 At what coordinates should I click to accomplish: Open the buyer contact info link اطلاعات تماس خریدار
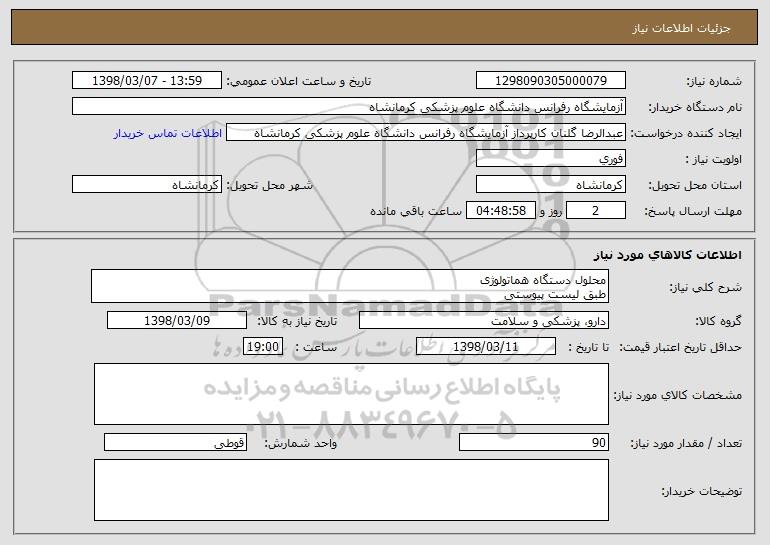tap(168, 133)
